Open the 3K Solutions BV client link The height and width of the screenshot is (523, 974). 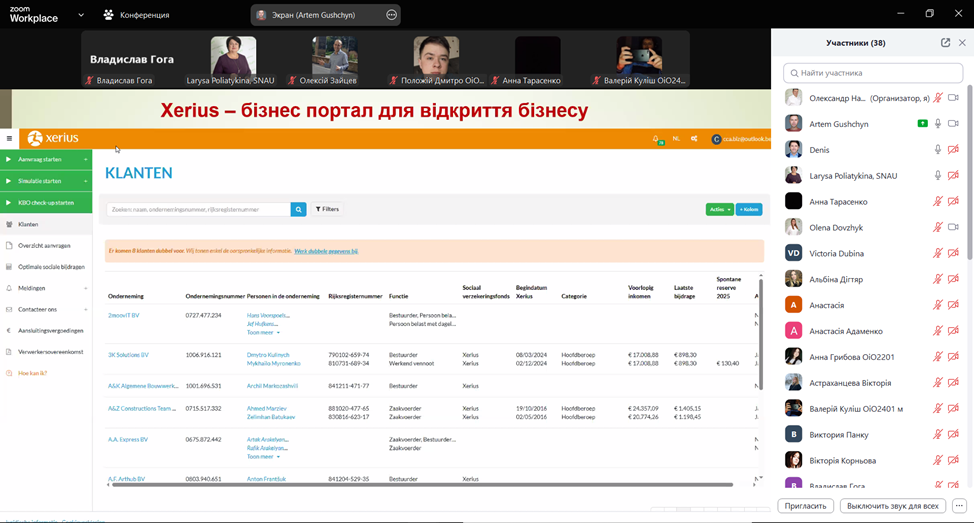129,355
